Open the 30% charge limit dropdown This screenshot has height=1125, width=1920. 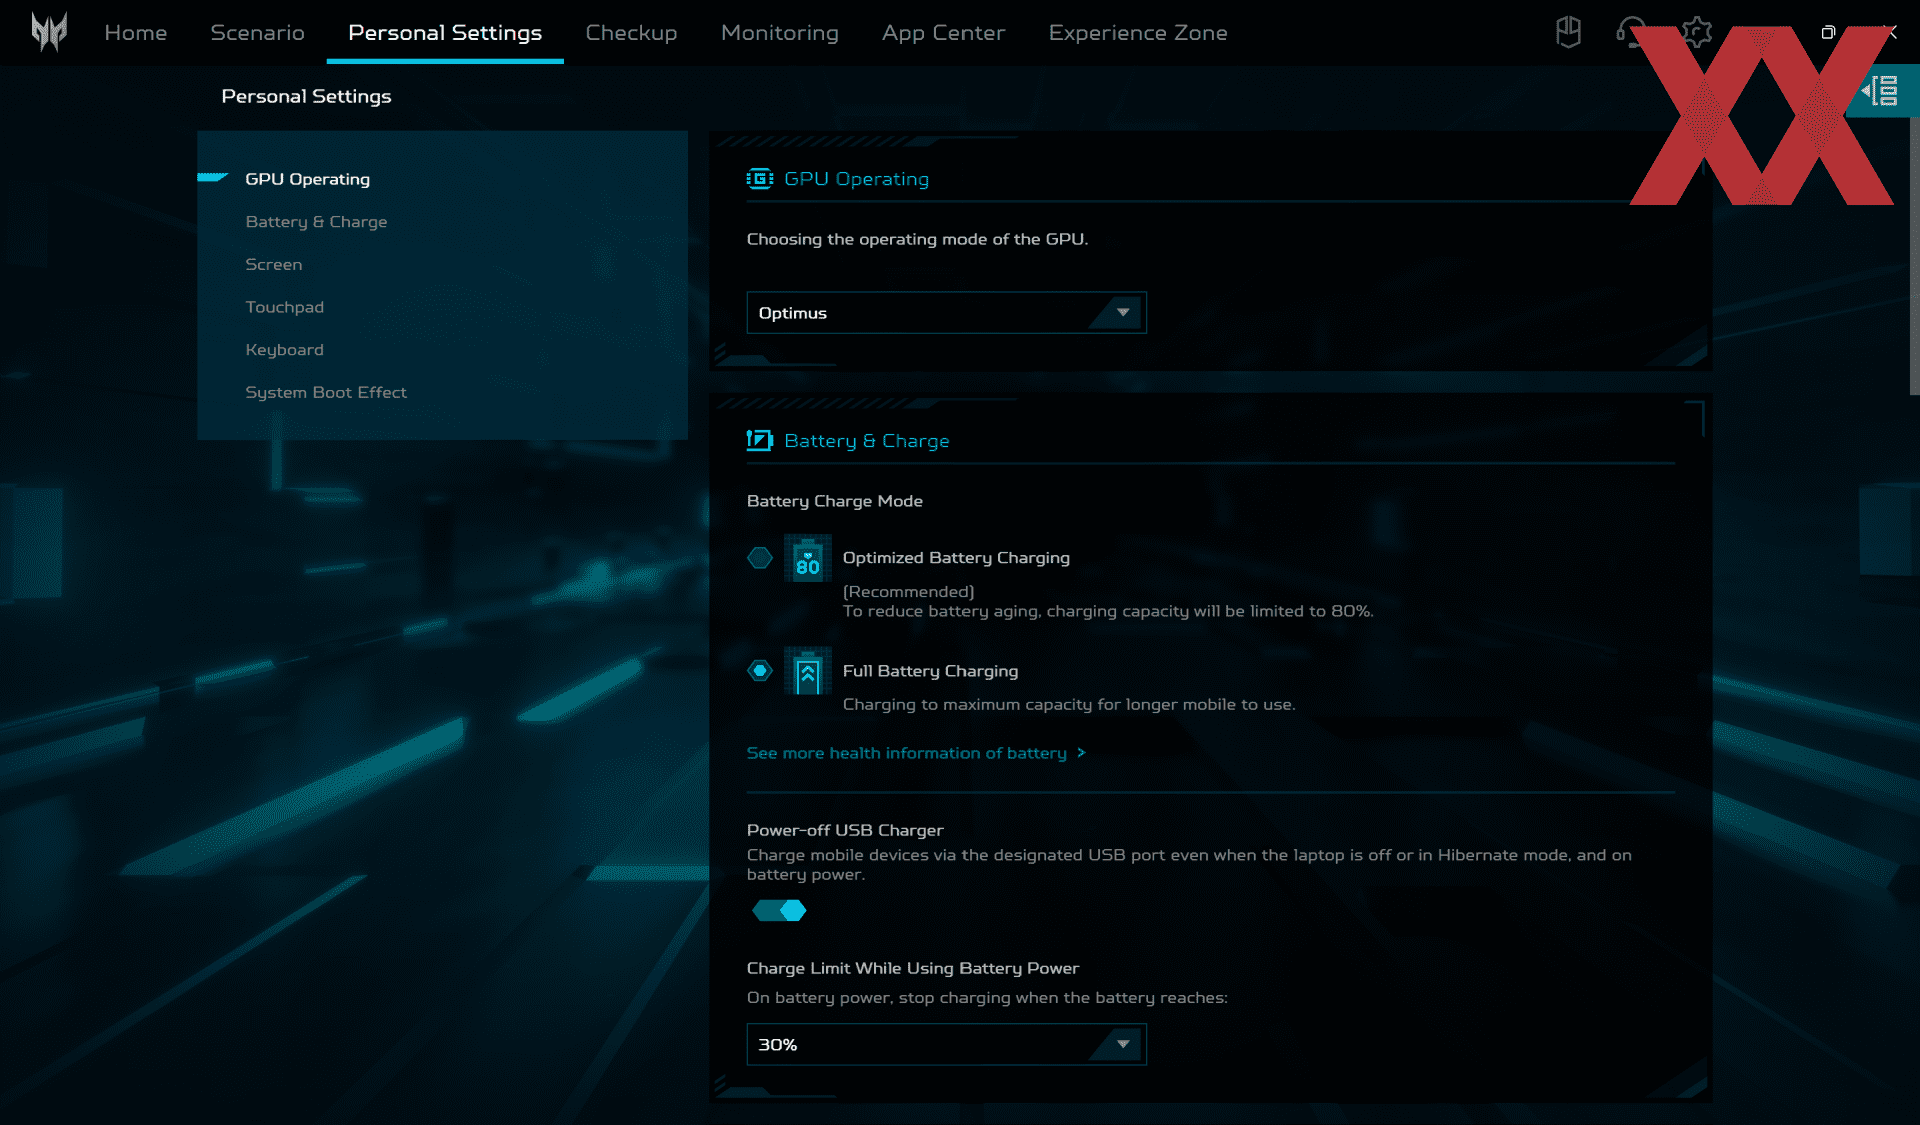coord(946,1045)
